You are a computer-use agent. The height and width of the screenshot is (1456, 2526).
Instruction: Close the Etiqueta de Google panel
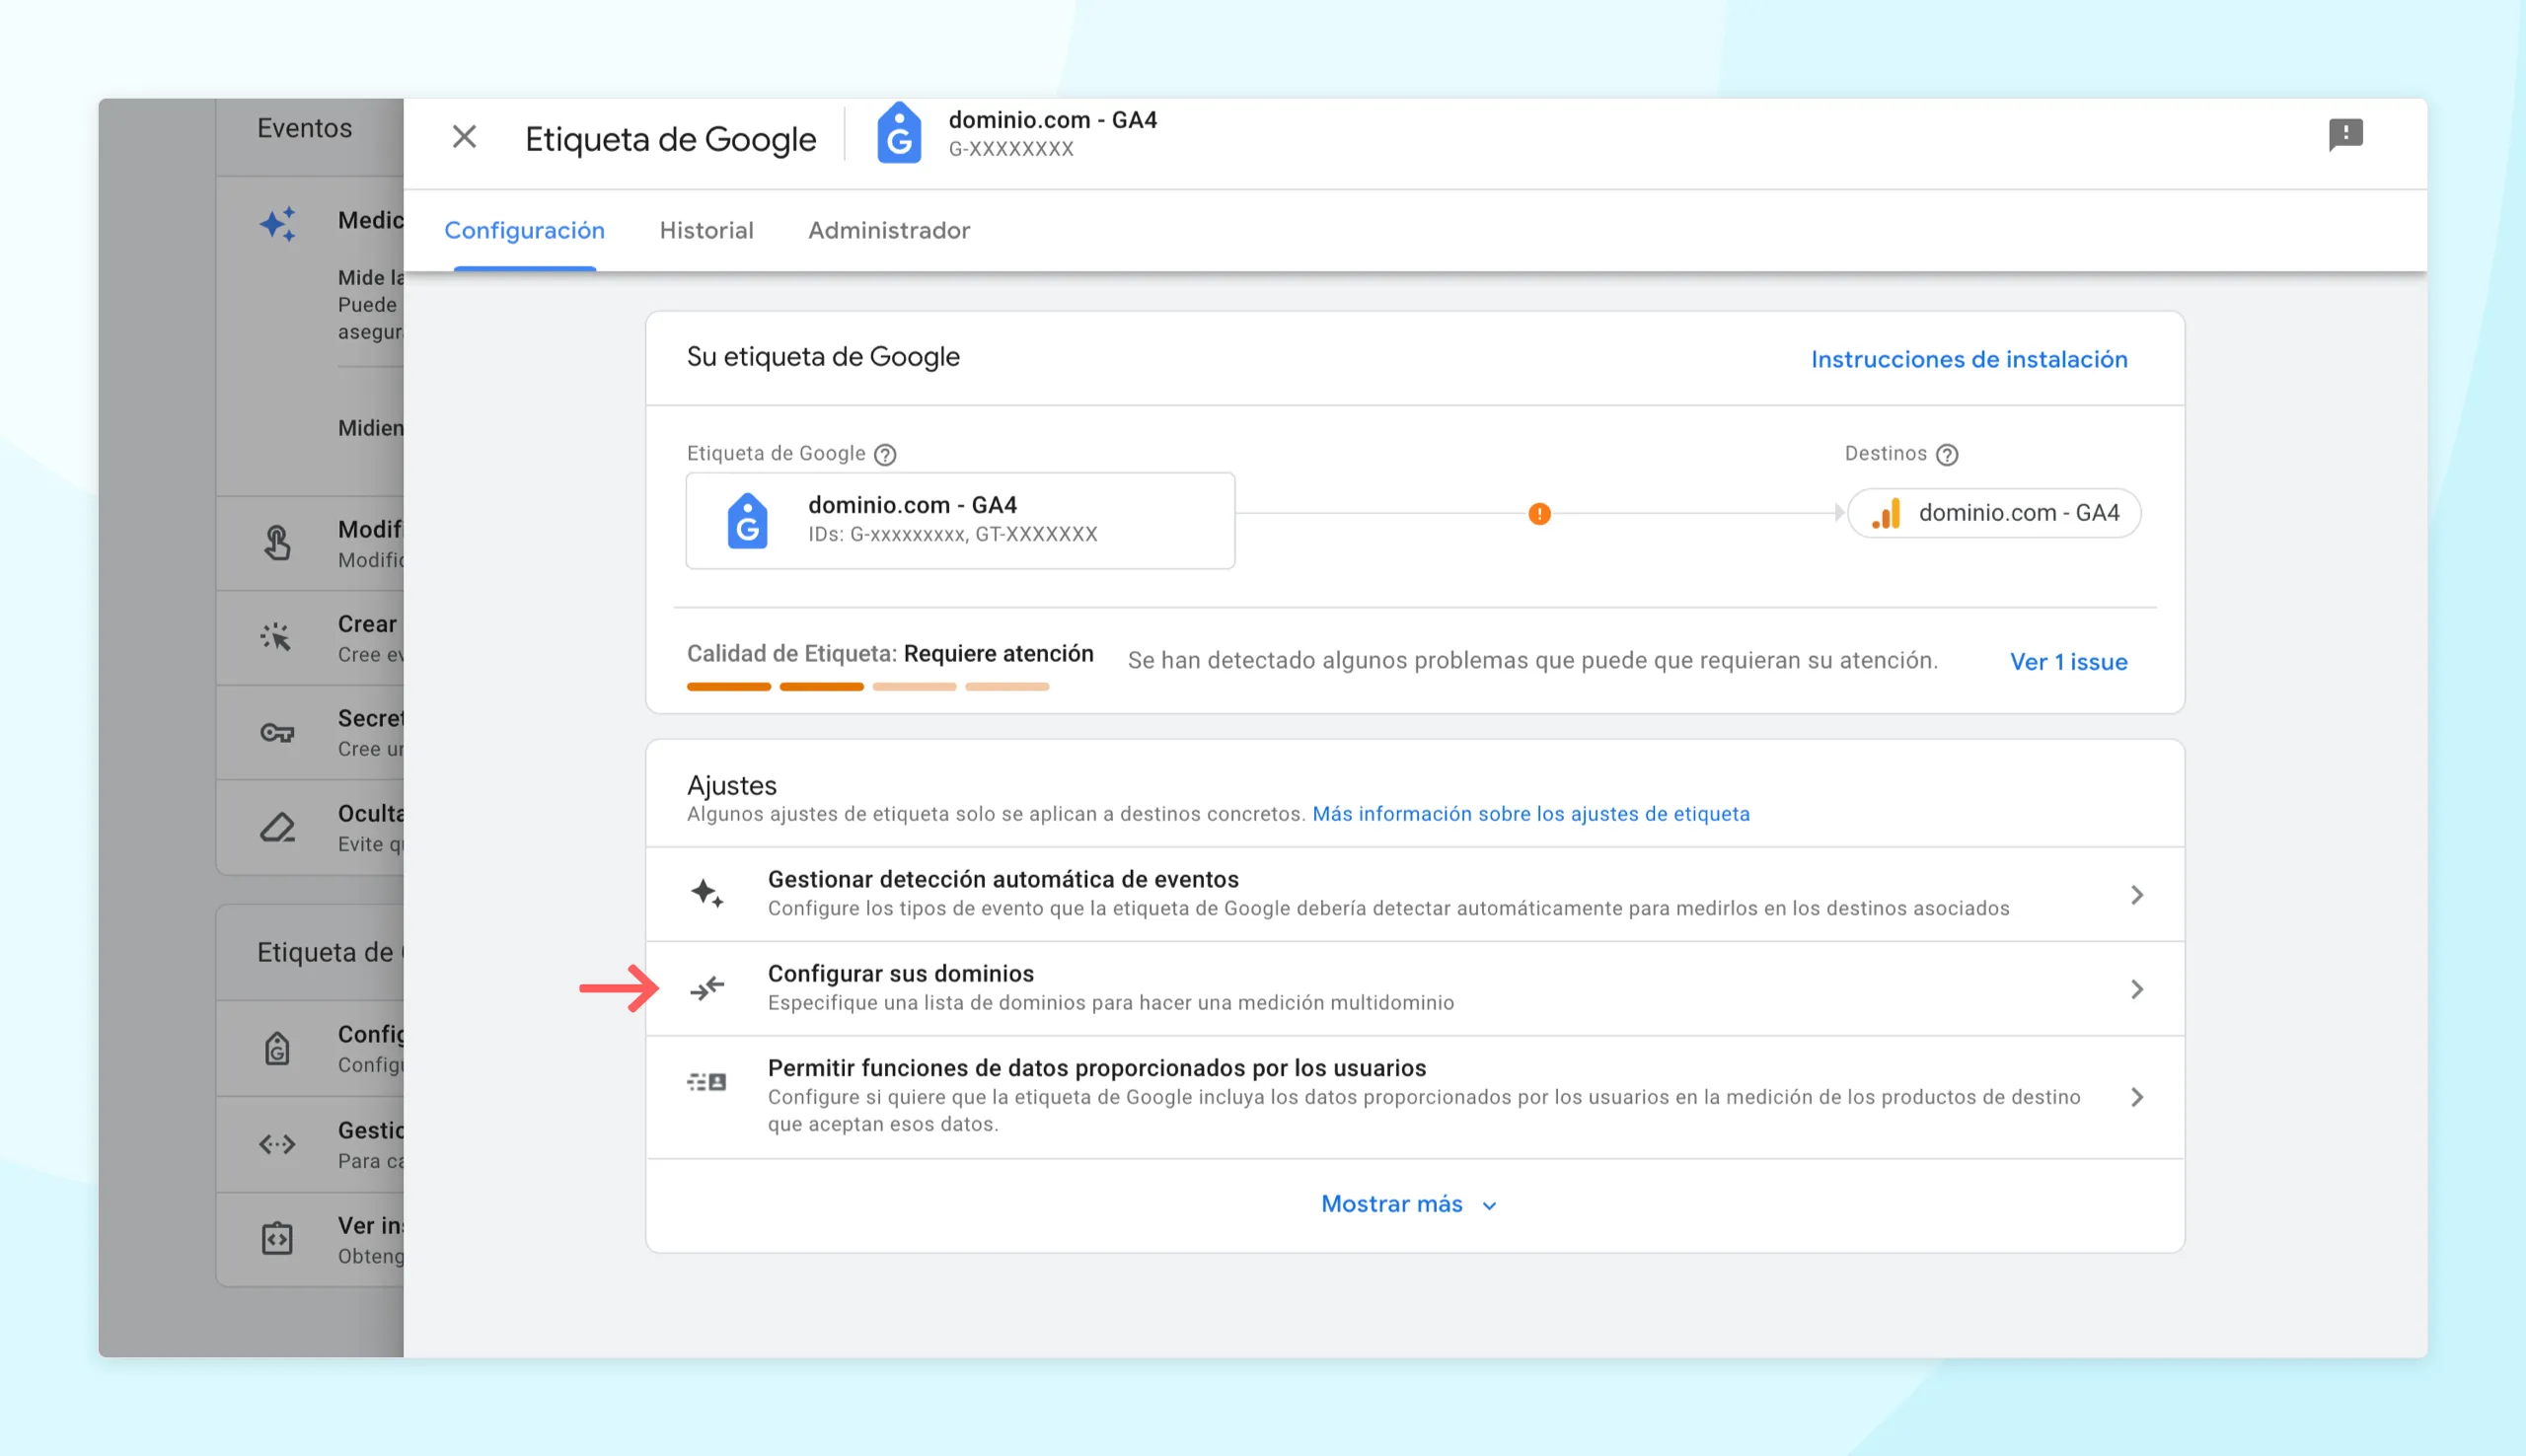point(464,137)
